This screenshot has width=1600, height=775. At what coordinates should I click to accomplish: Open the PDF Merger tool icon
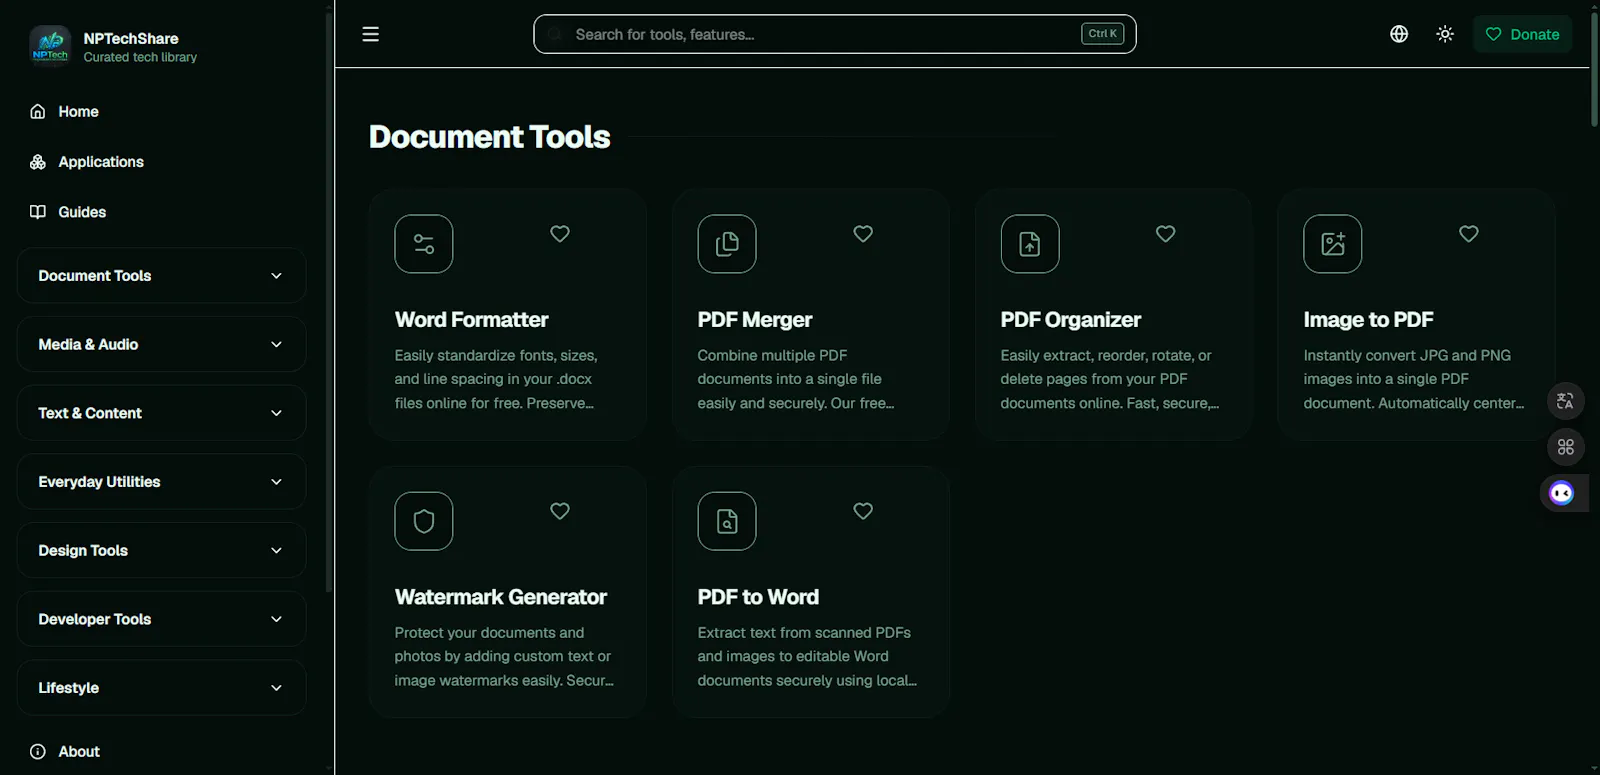[727, 244]
